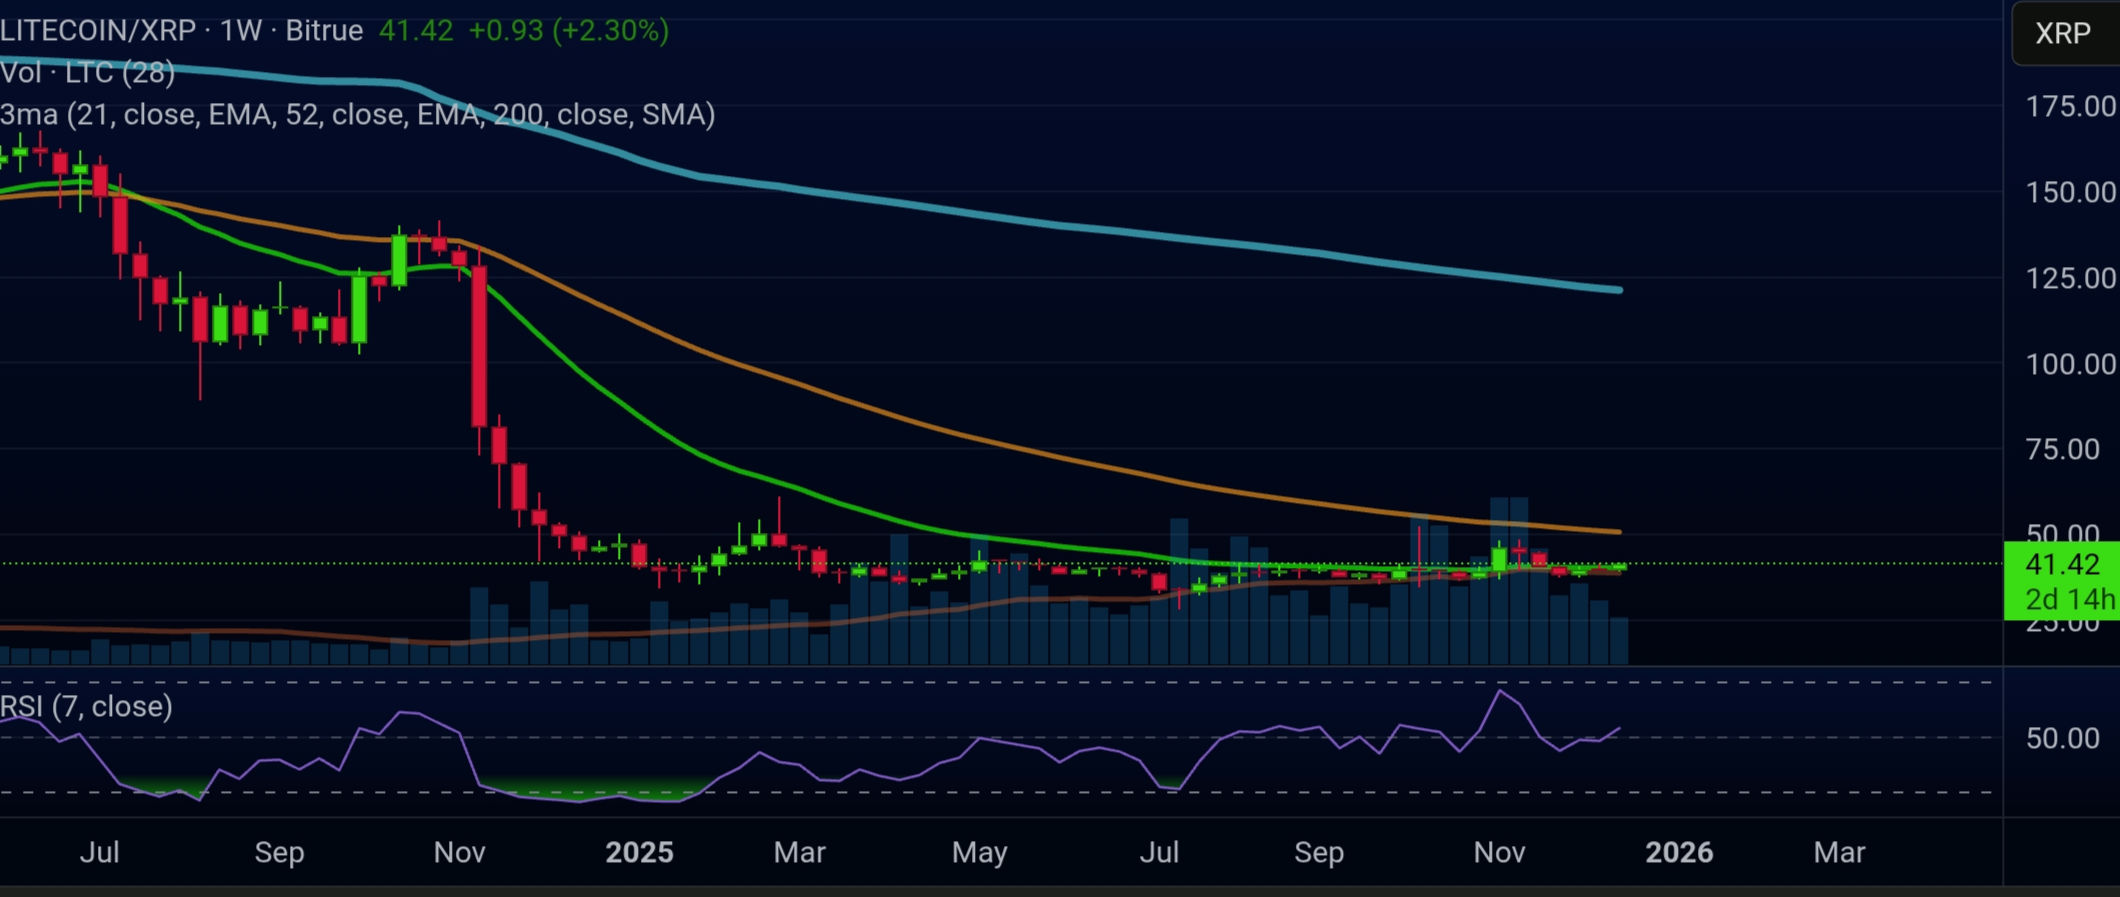Click the Mar label between 2025 and May
Screen dimensions: 2120x897
pos(800,852)
